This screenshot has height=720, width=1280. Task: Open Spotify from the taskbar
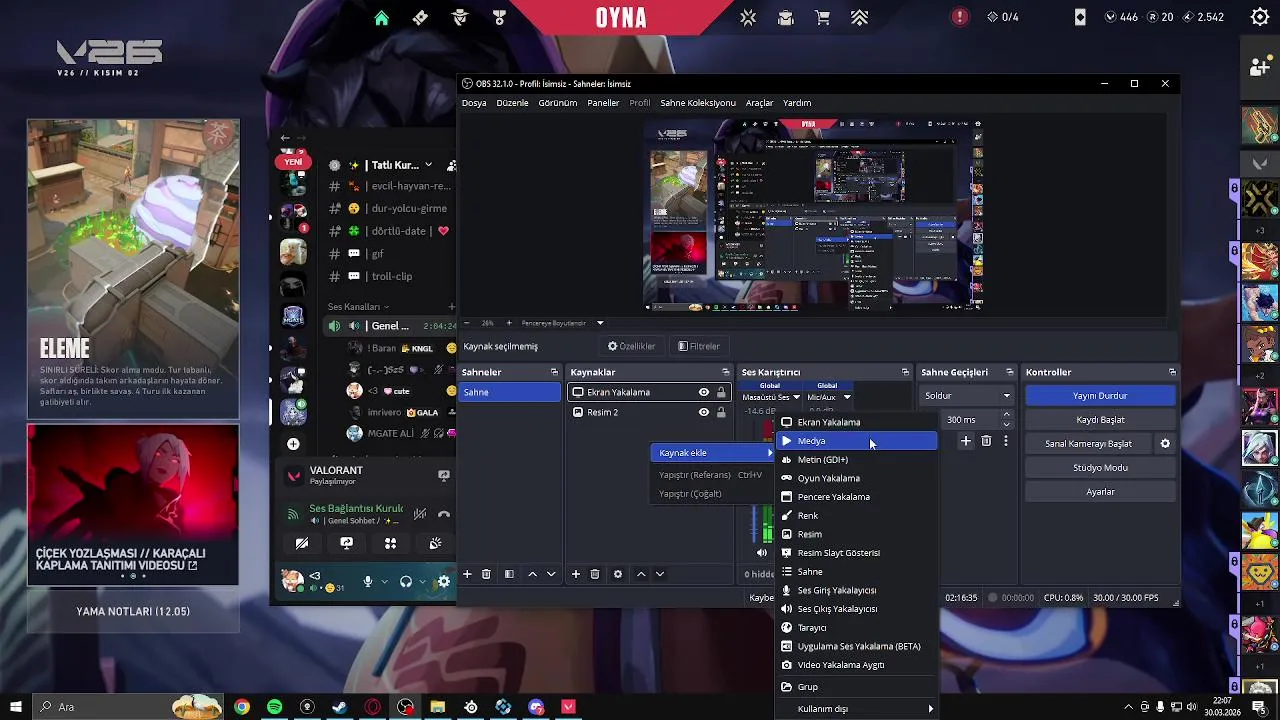click(x=274, y=707)
